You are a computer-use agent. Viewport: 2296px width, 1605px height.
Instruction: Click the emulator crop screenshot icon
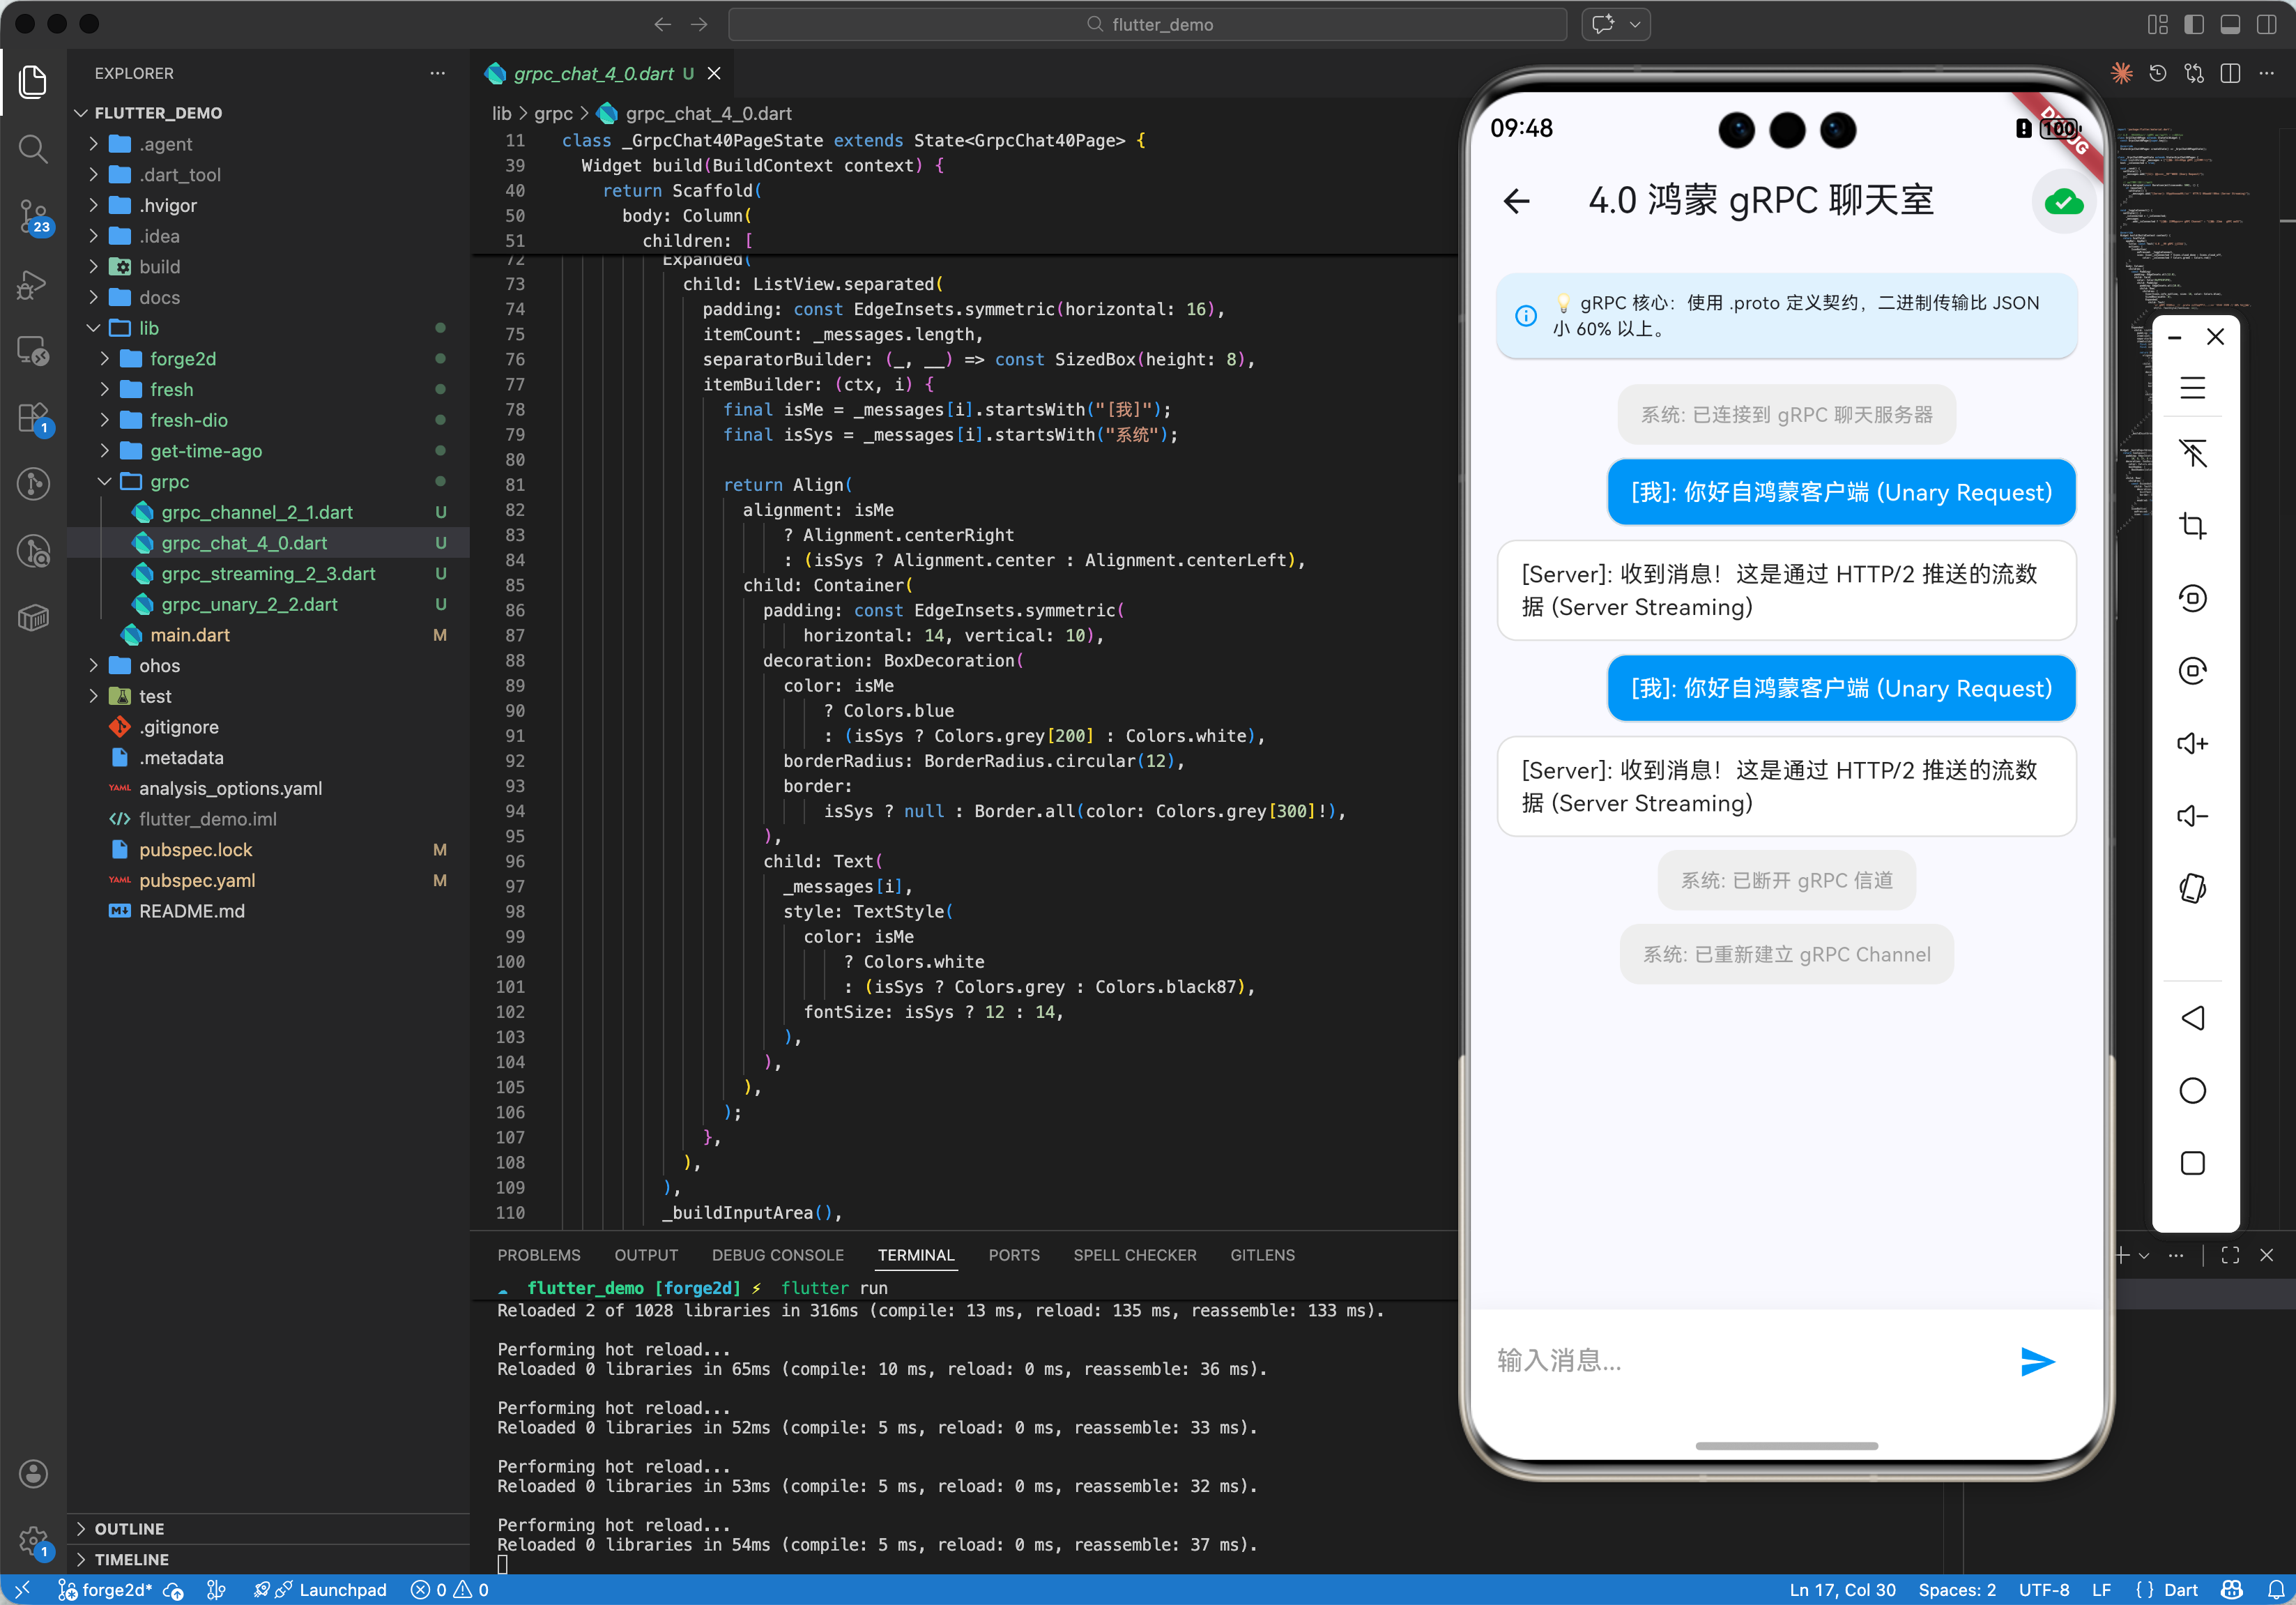pos(2192,525)
